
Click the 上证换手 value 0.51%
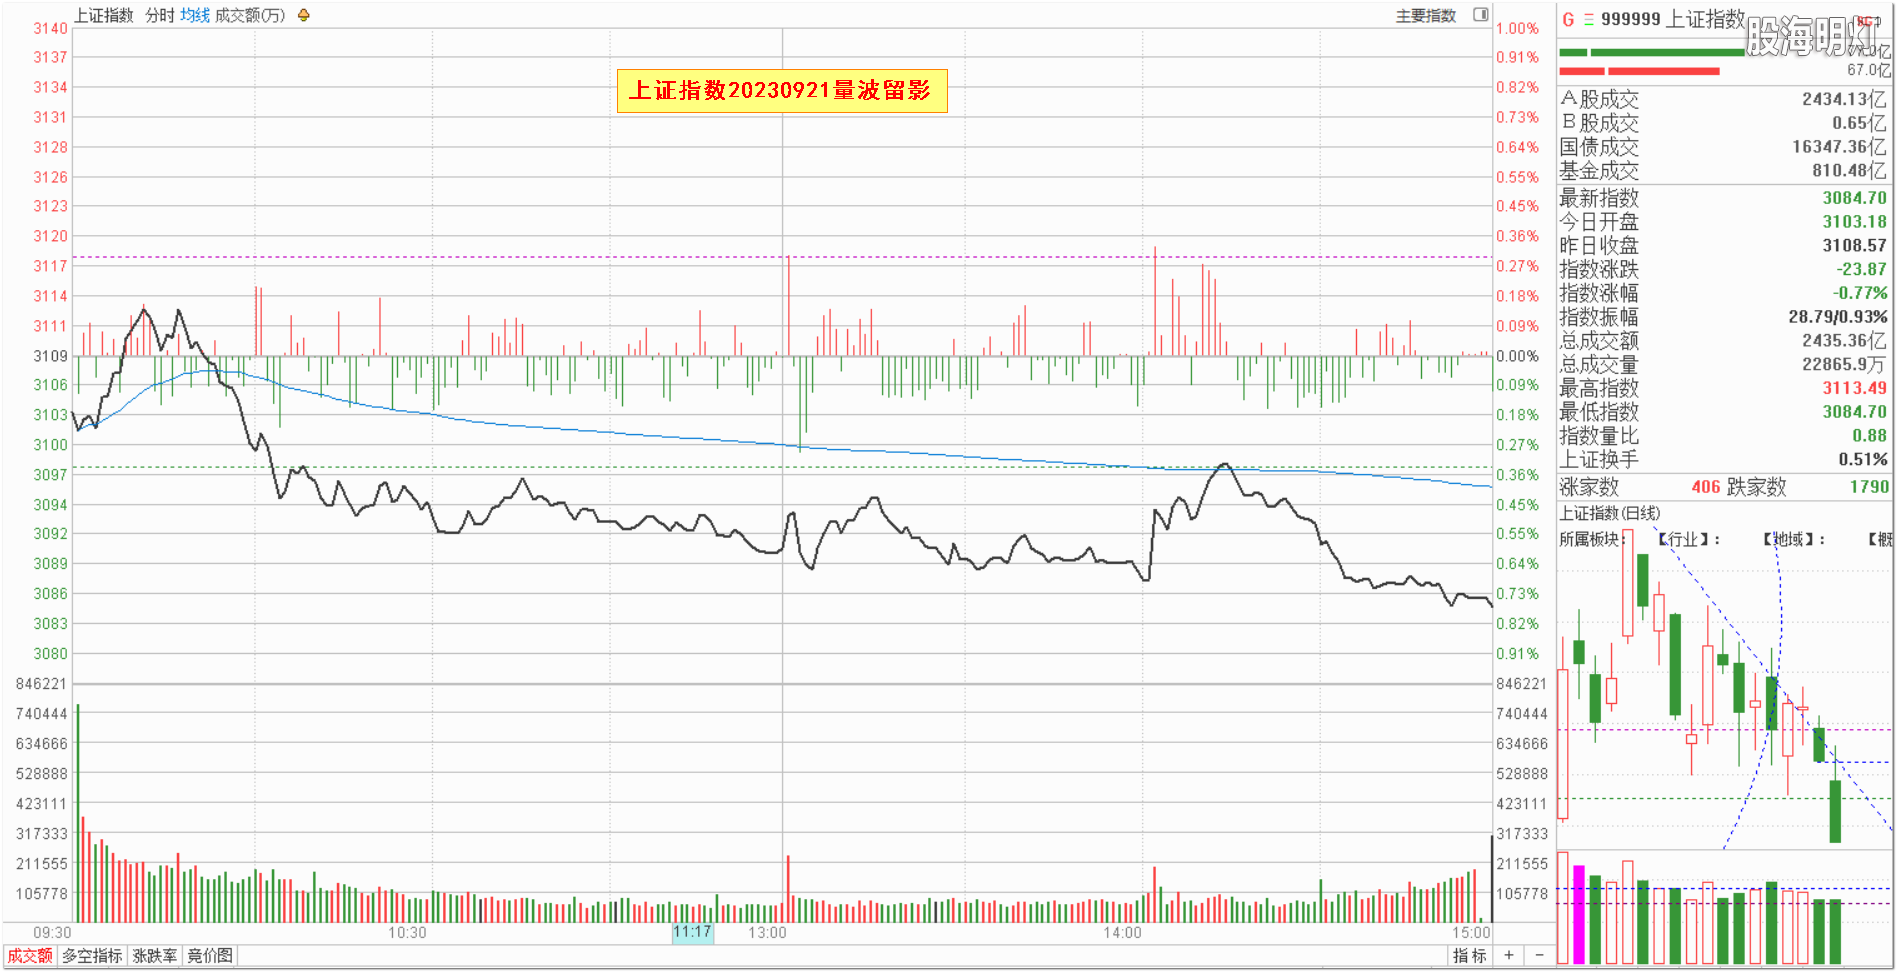1863,460
